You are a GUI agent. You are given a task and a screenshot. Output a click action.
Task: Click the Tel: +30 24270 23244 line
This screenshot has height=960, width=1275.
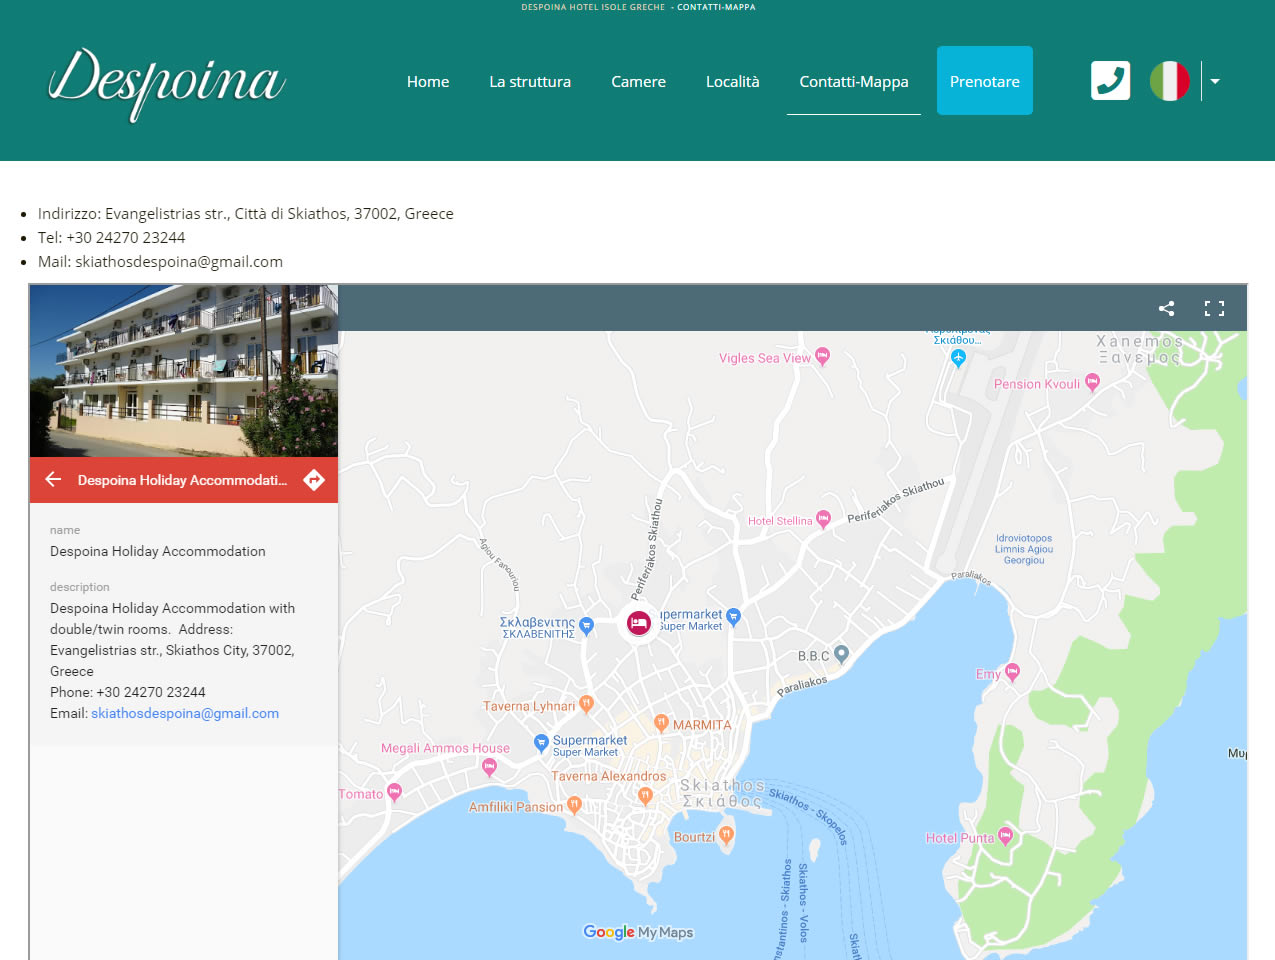[x=112, y=238]
